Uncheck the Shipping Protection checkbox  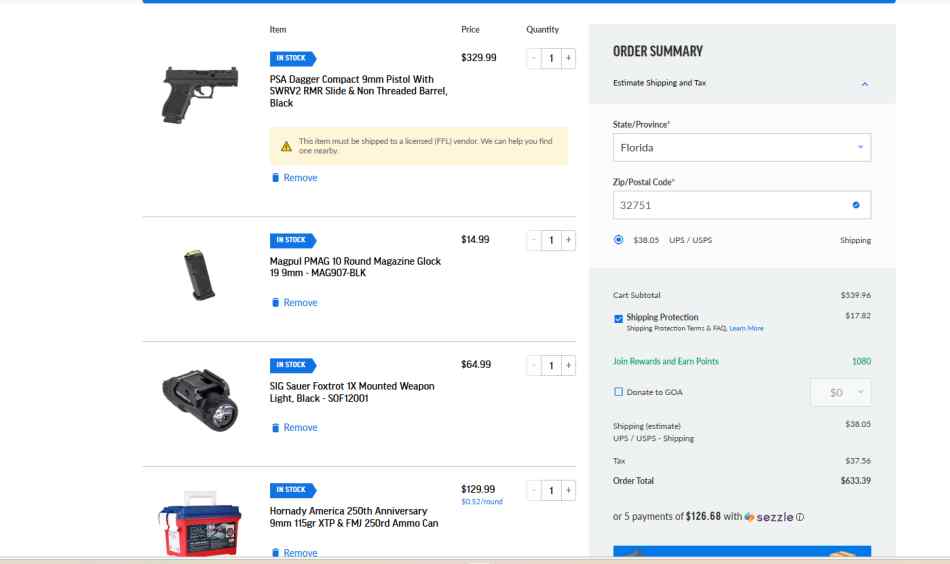coord(618,319)
